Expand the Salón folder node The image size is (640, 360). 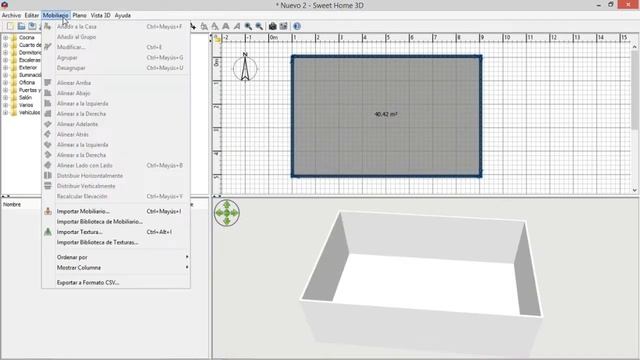[5, 98]
